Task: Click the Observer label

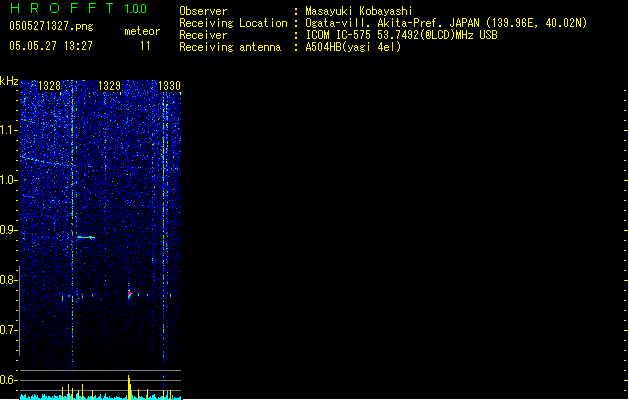Action: coord(203,11)
